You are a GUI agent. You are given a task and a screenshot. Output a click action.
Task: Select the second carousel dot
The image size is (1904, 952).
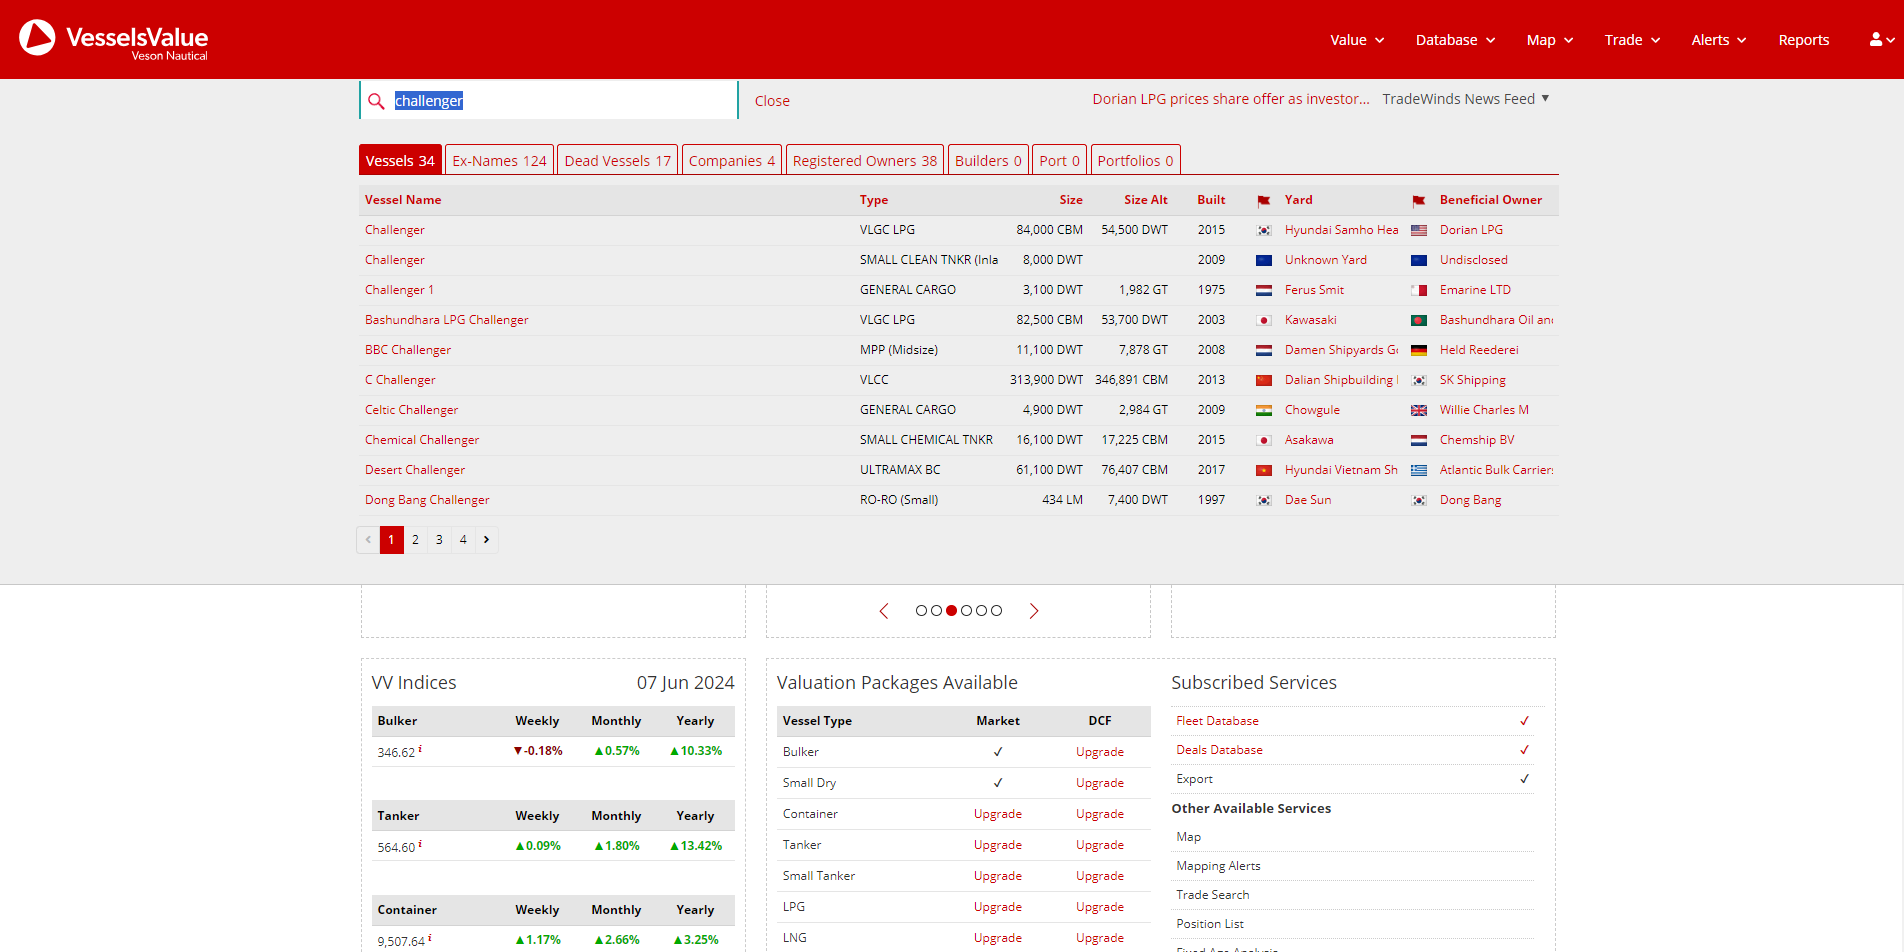coord(936,610)
